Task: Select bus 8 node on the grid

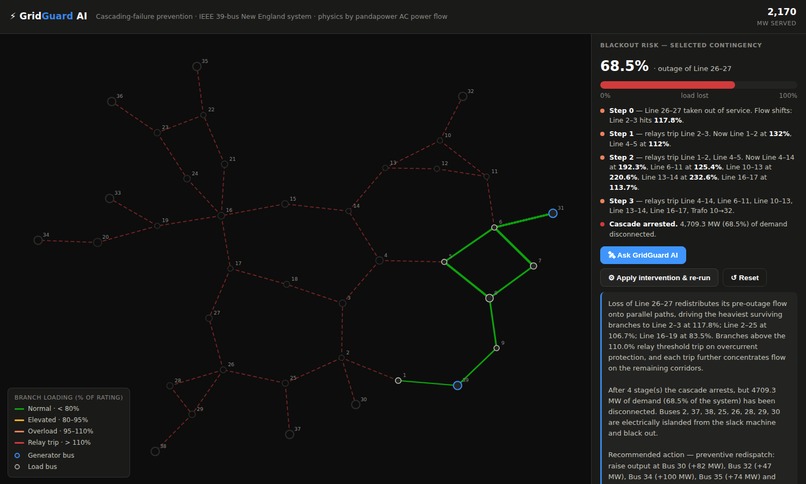Action: tap(489, 298)
